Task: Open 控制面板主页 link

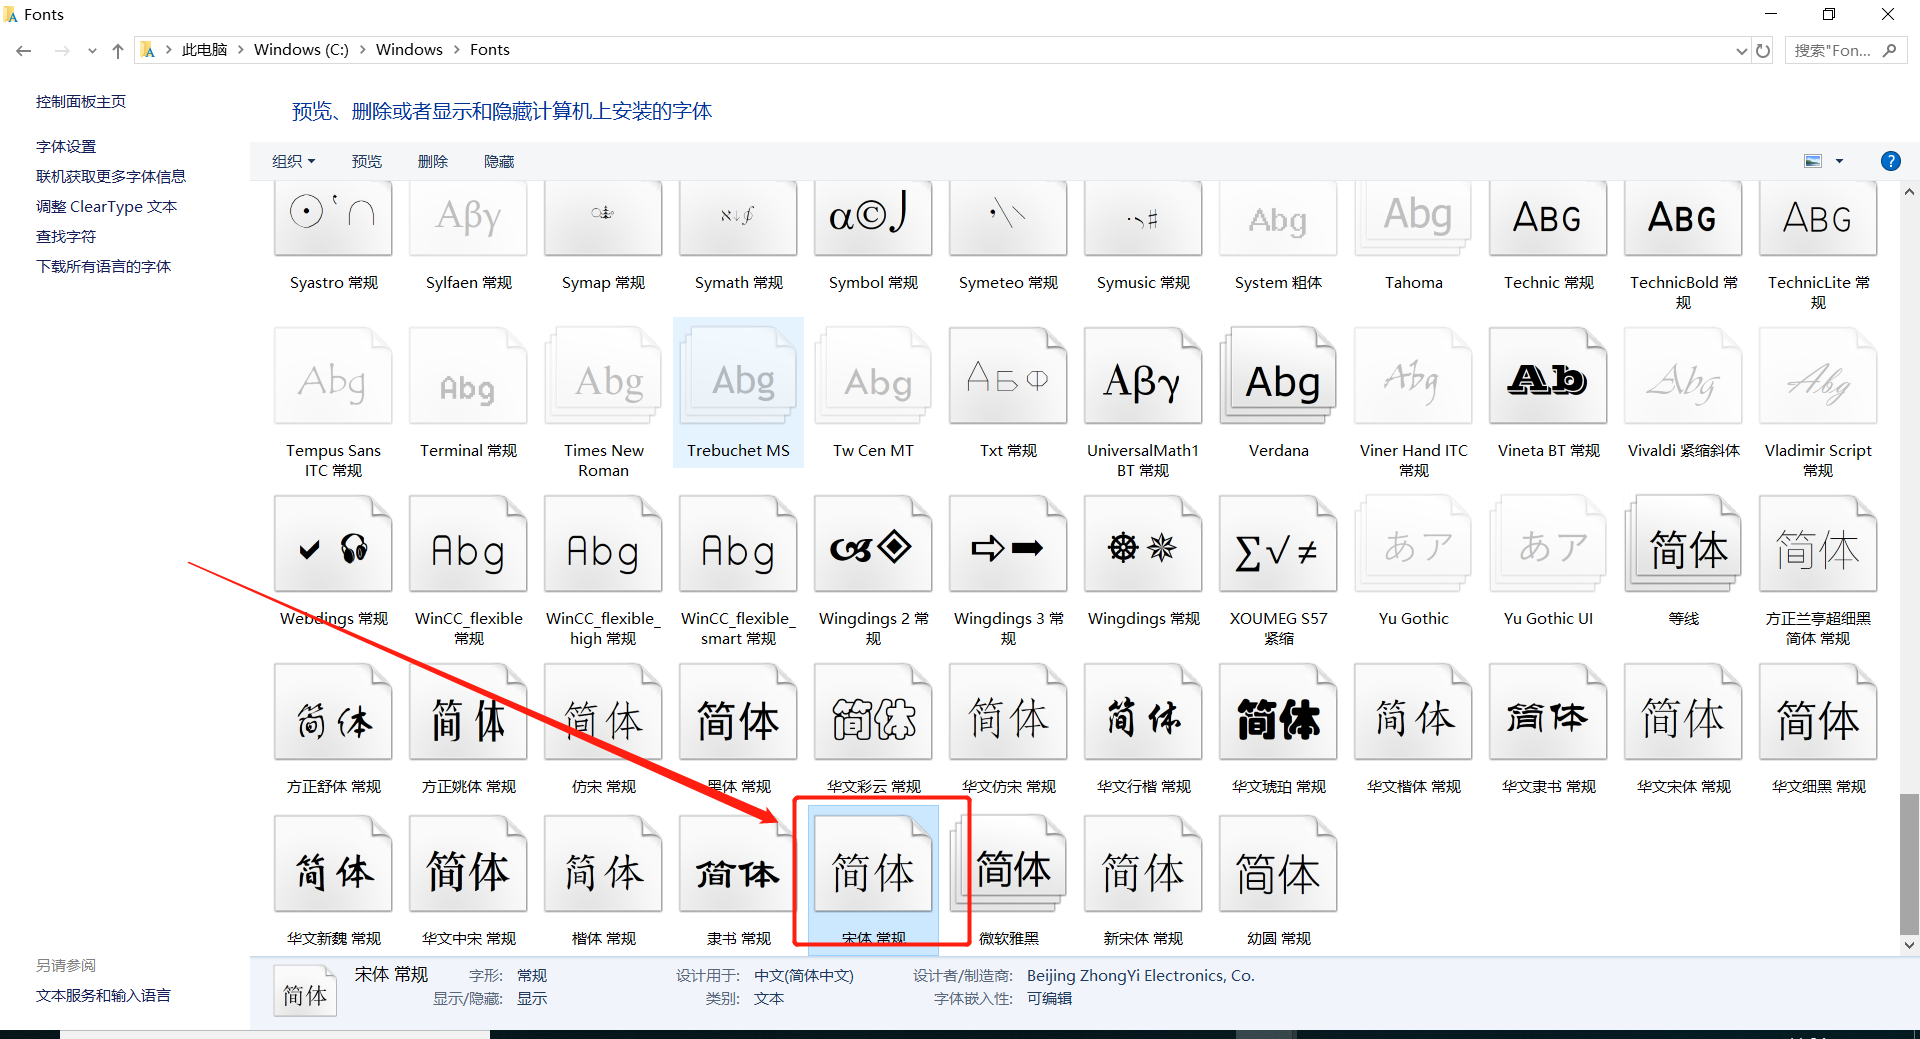Action: [81, 102]
